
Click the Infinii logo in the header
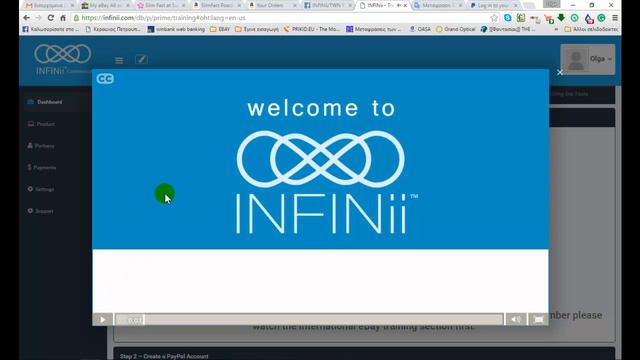62,60
